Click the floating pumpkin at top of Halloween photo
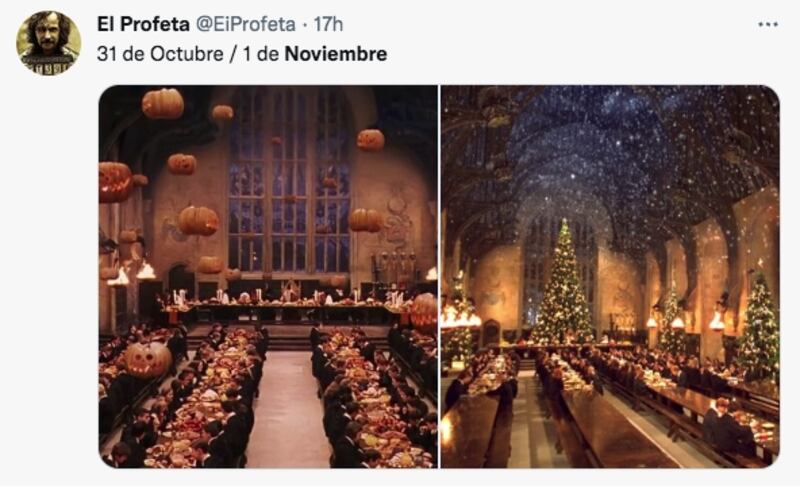Screen dimensions: 800x486 click(x=163, y=103)
